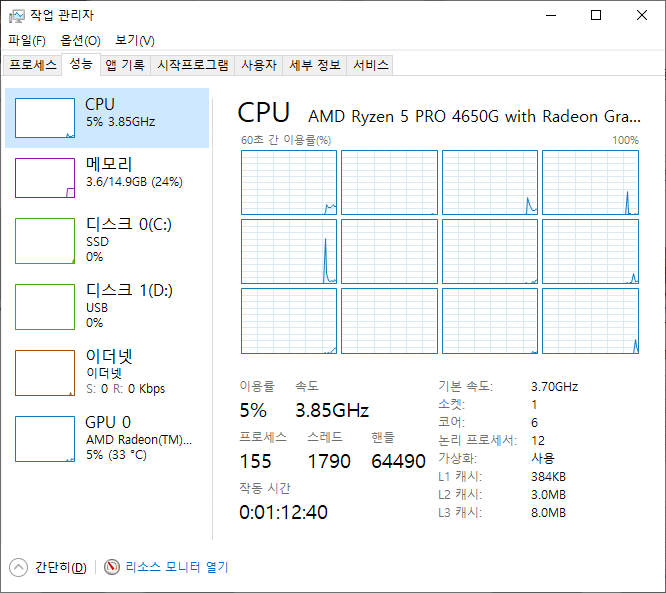The image size is (666, 593).
Task: Open the 옵션(O) menu
Action: pyautogui.click(x=80, y=41)
